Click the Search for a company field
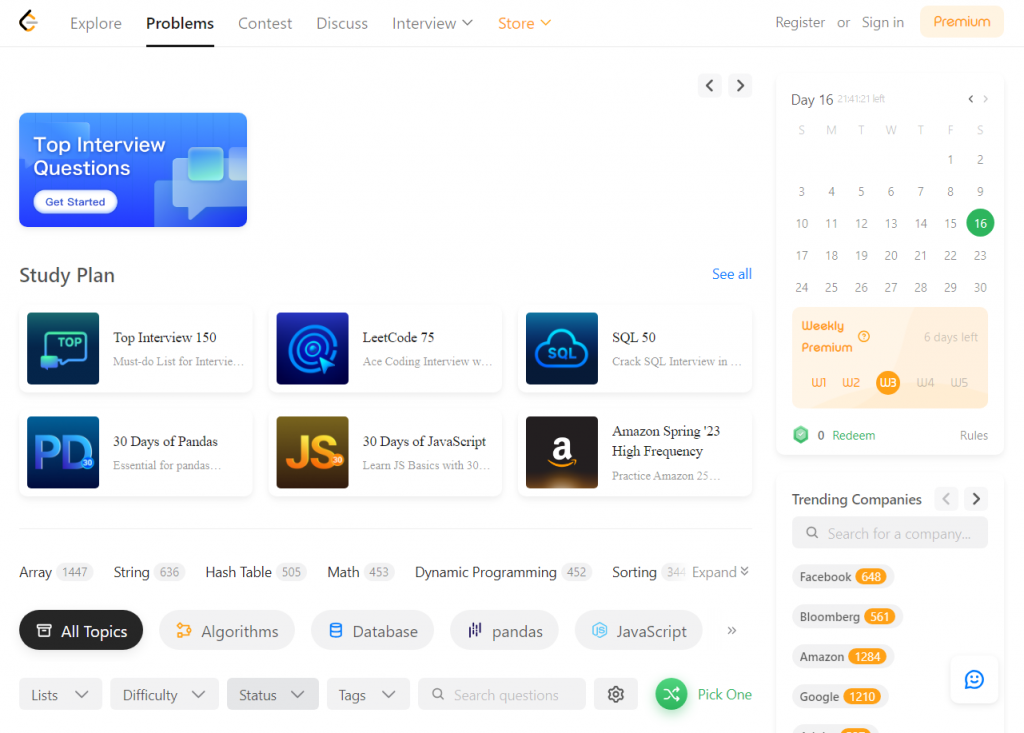The height and width of the screenshot is (733, 1024). 889,533
